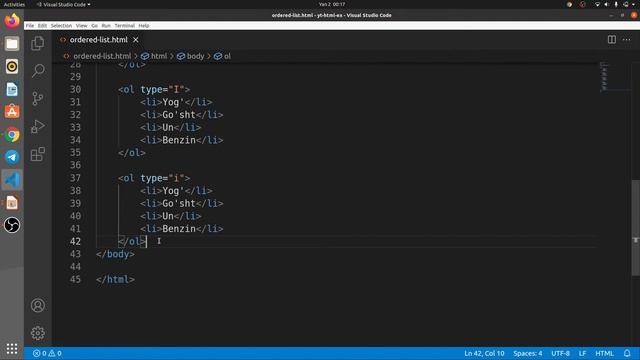Open the Accounts menu icon
The height and width of the screenshot is (360, 640).
point(38,305)
